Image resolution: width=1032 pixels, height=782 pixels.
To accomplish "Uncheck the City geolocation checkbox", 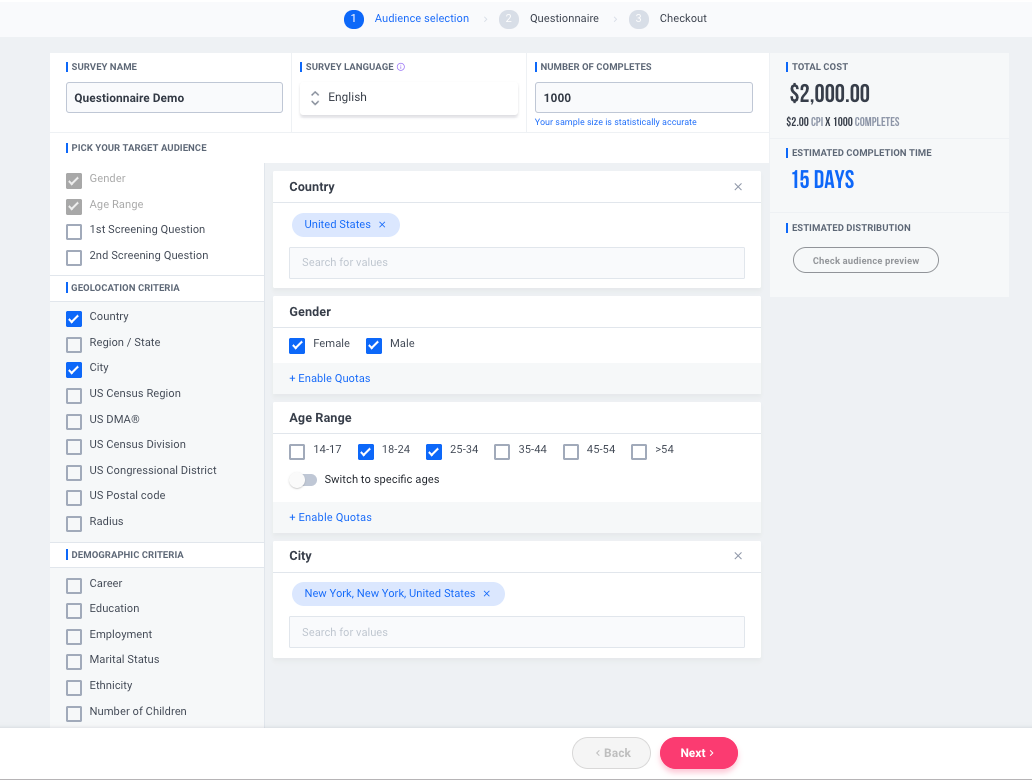I will (x=74, y=370).
